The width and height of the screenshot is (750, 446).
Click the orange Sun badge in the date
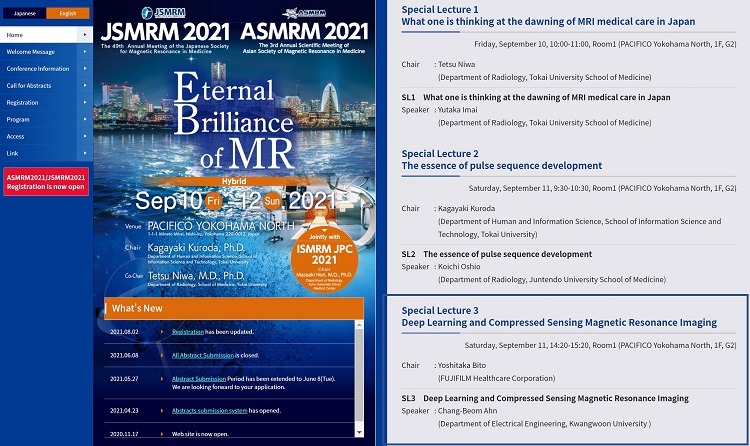272,201
